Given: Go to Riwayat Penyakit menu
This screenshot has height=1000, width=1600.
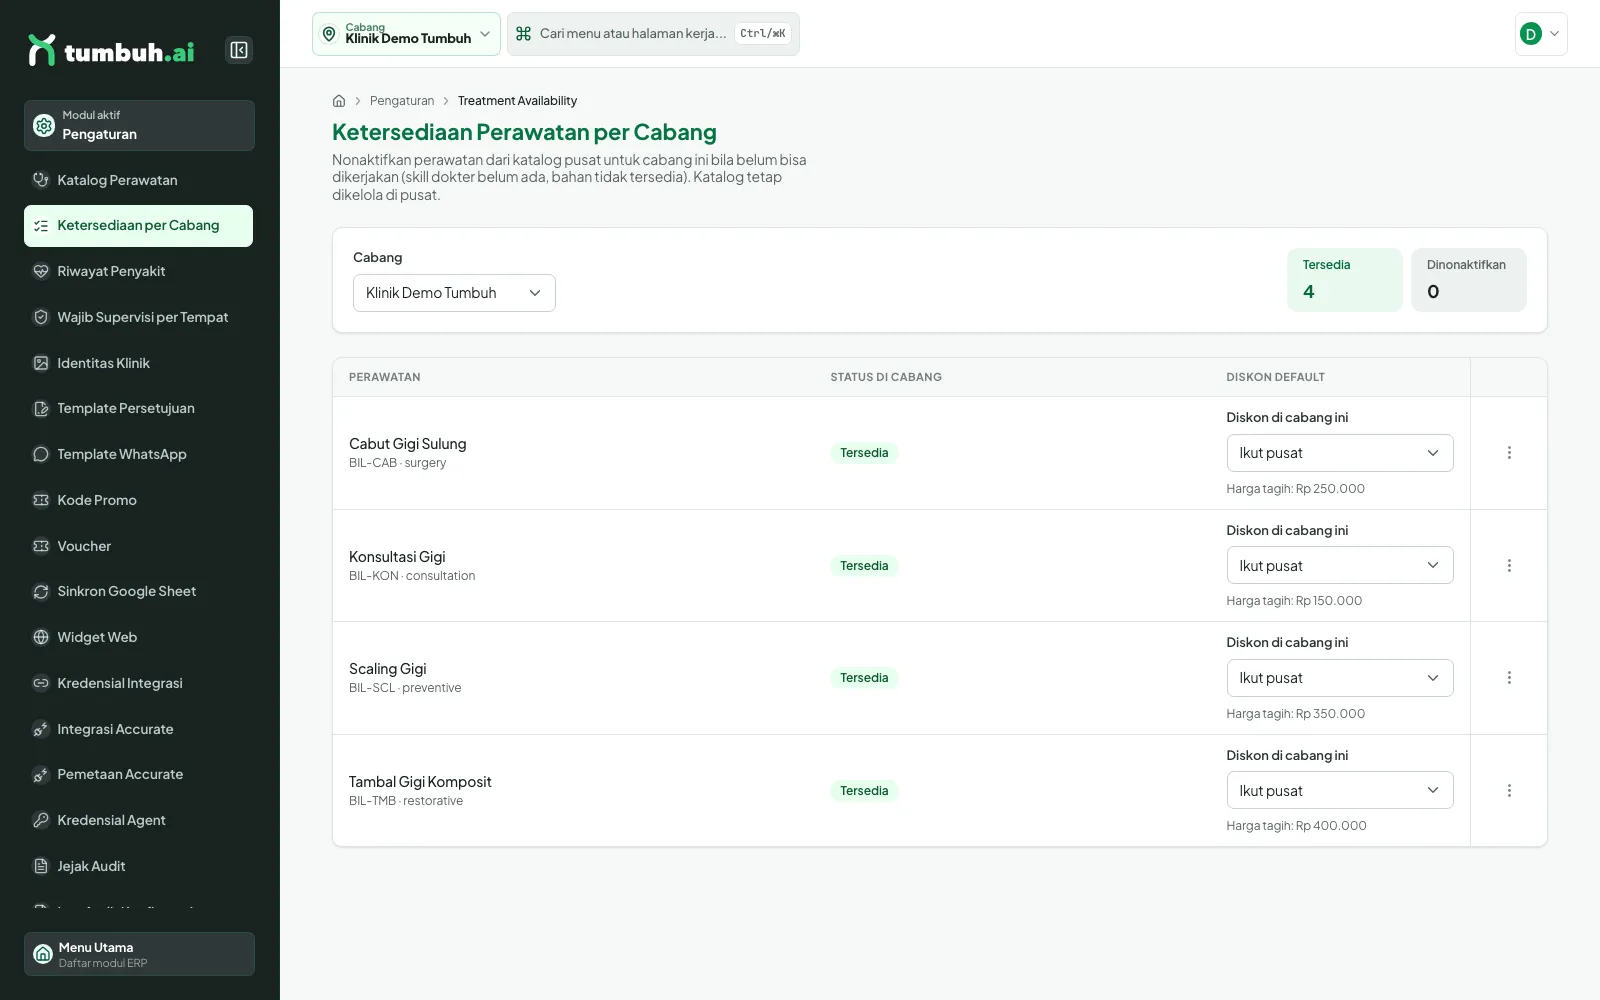Looking at the screenshot, I should (x=139, y=271).
